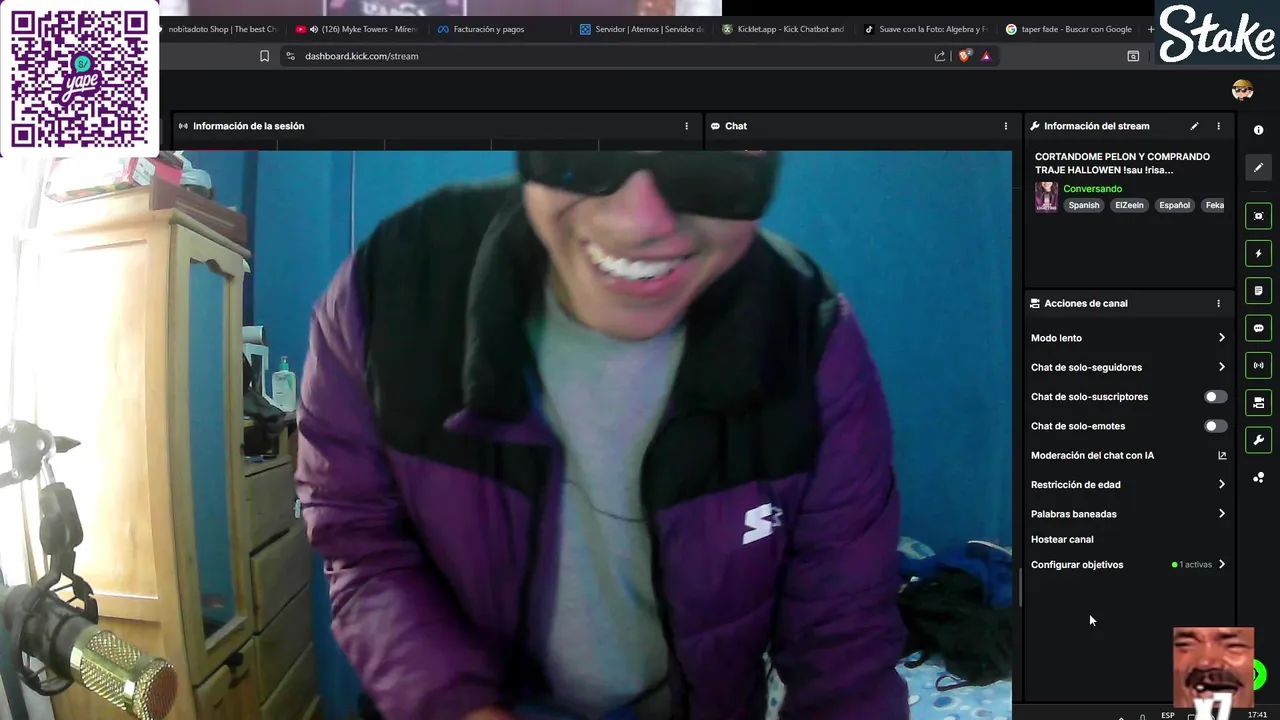The width and height of the screenshot is (1280, 720).
Task: Click the 1 activas goals indicator
Action: [x=1192, y=565]
